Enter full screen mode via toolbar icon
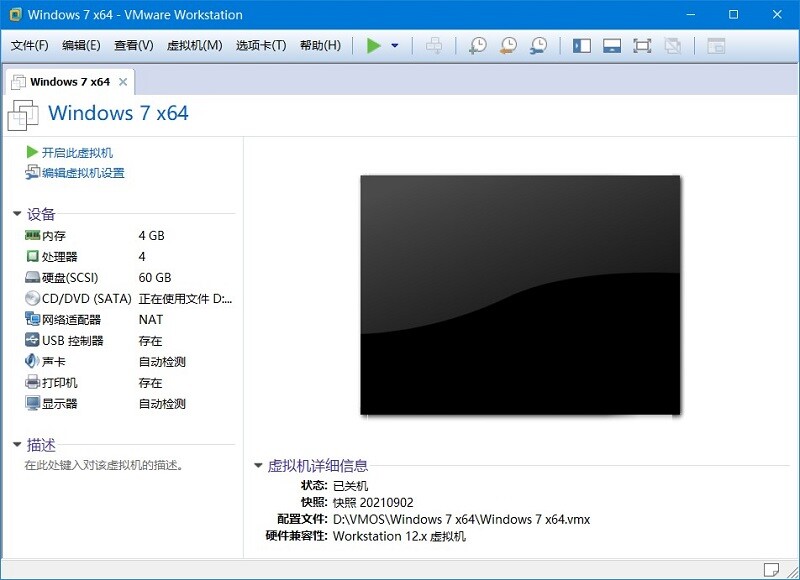800x580 pixels. click(642, 46)
